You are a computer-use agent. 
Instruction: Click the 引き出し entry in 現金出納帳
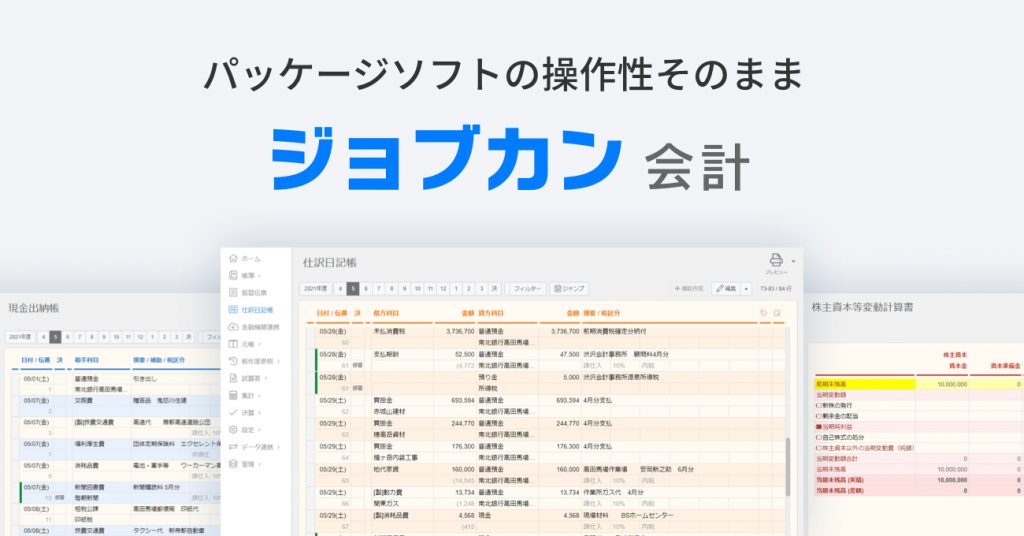coord(144,379)
